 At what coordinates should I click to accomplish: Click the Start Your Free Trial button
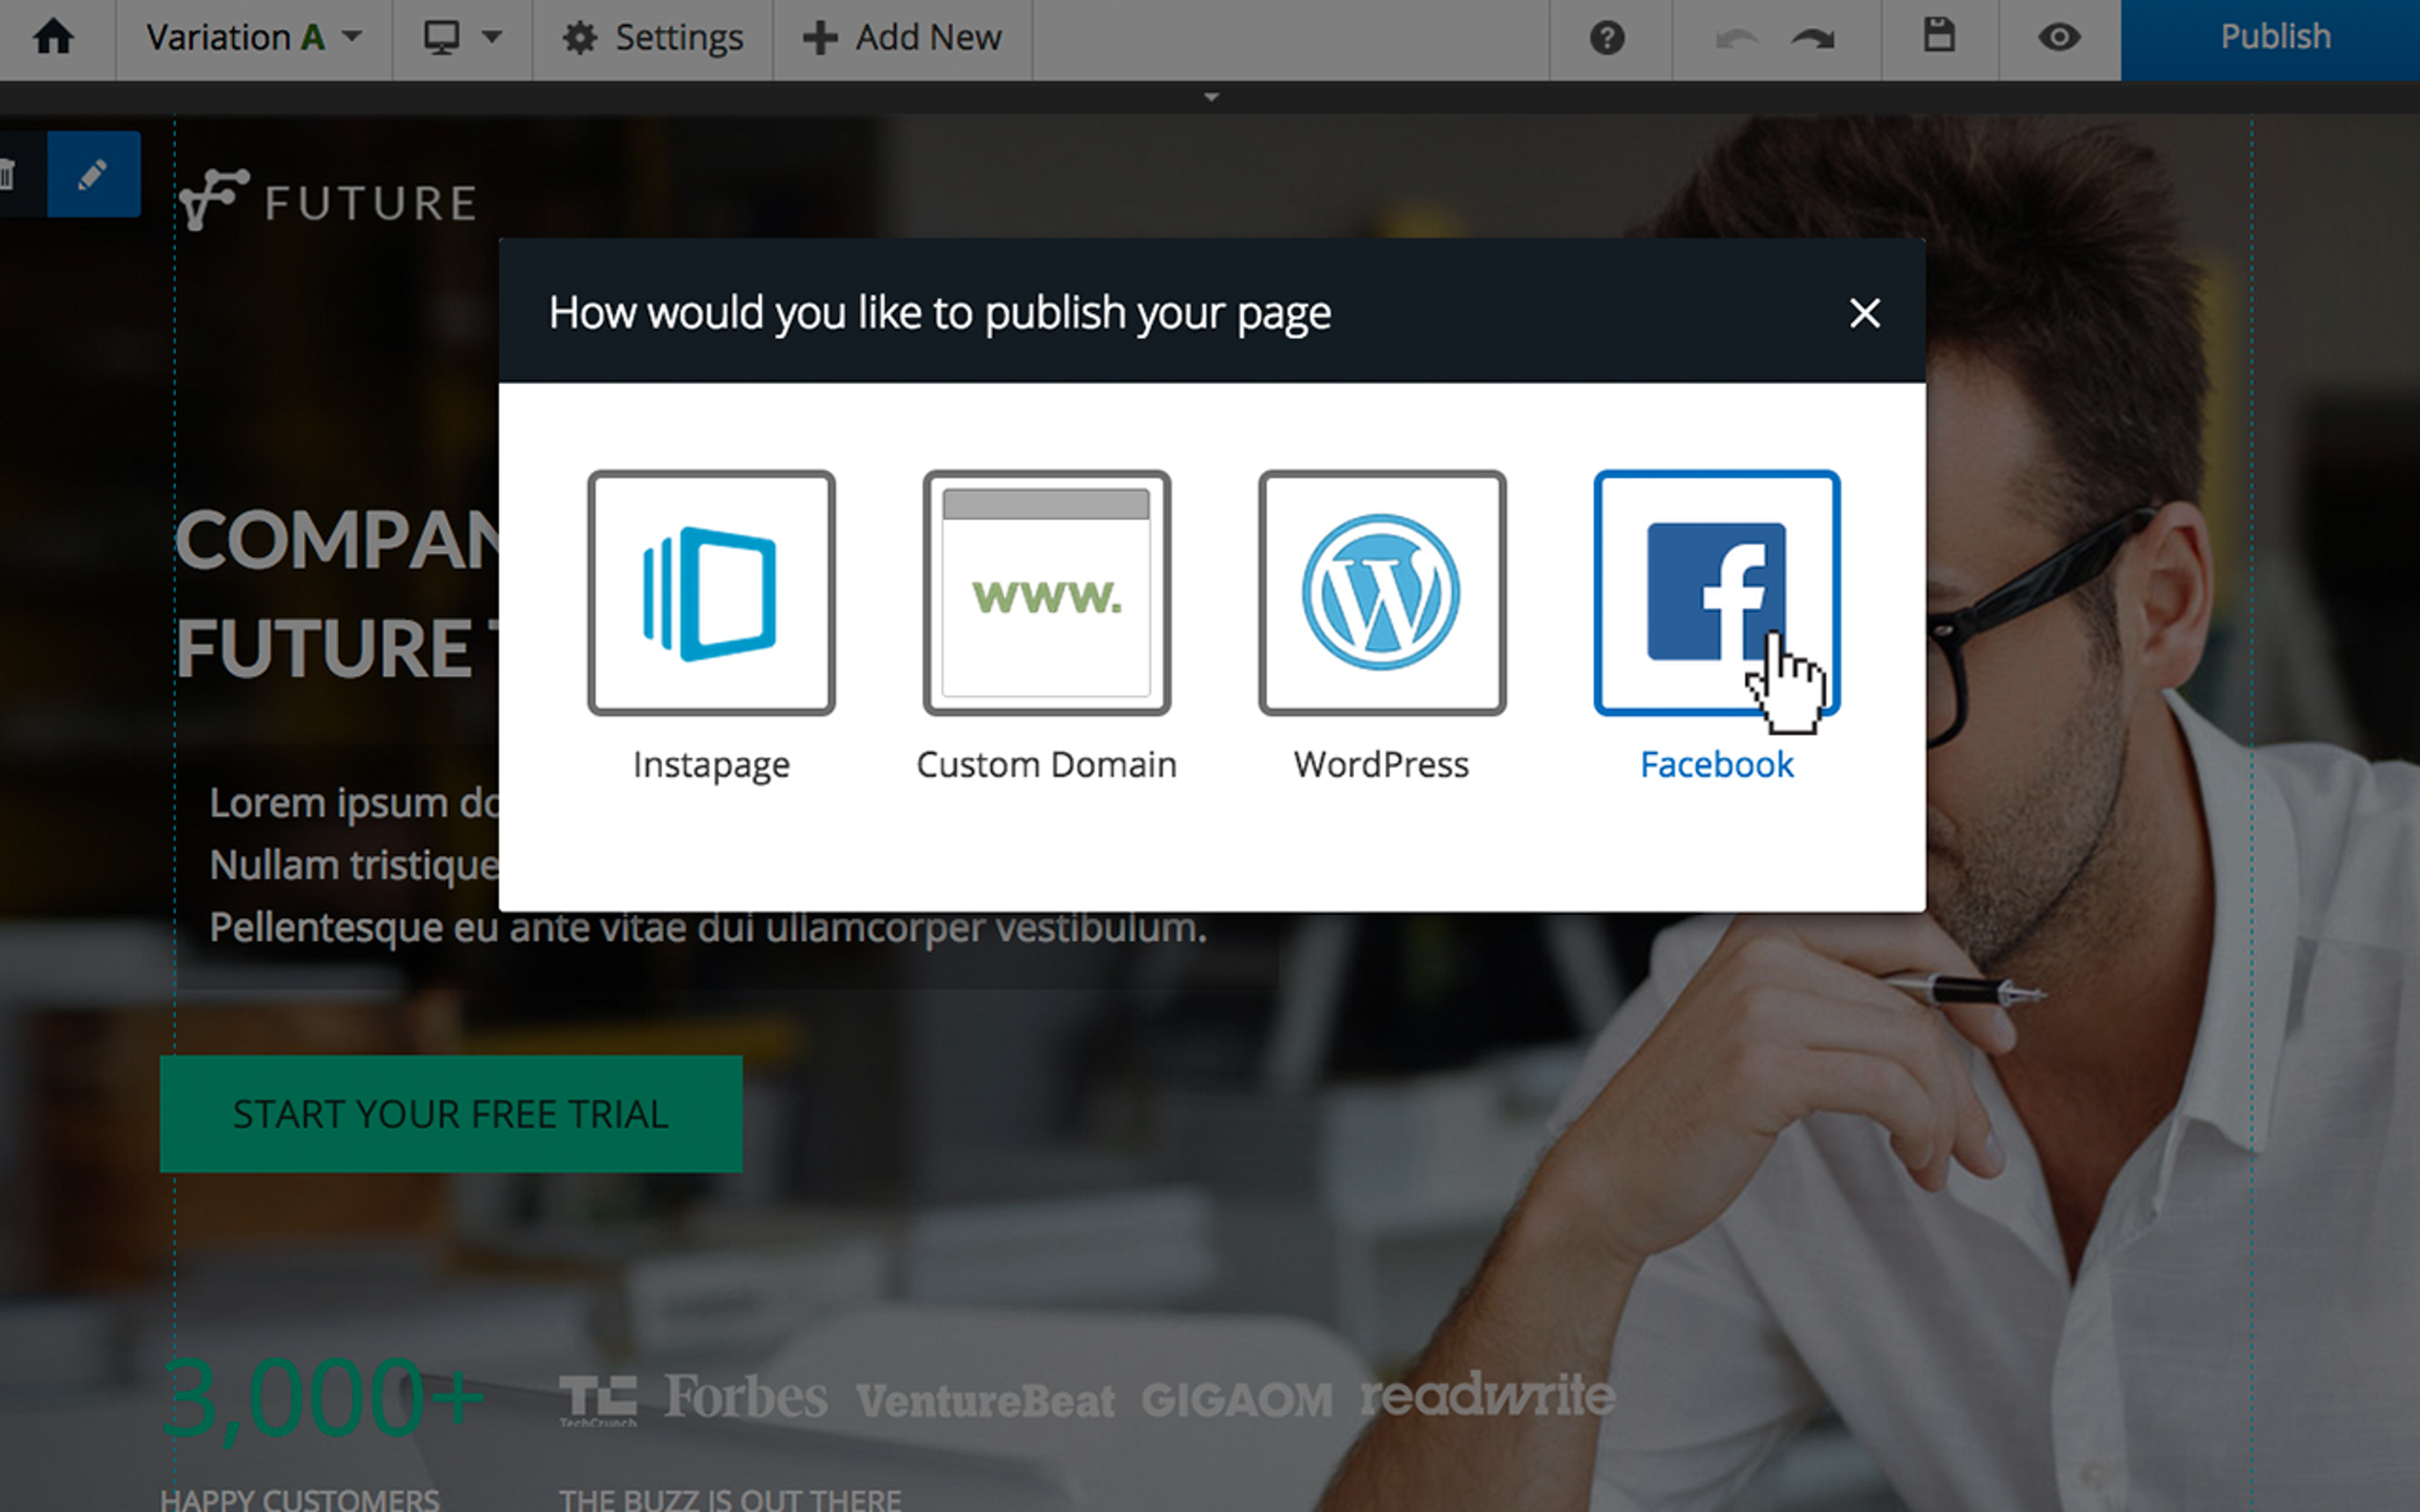[x=451, y=1114]
